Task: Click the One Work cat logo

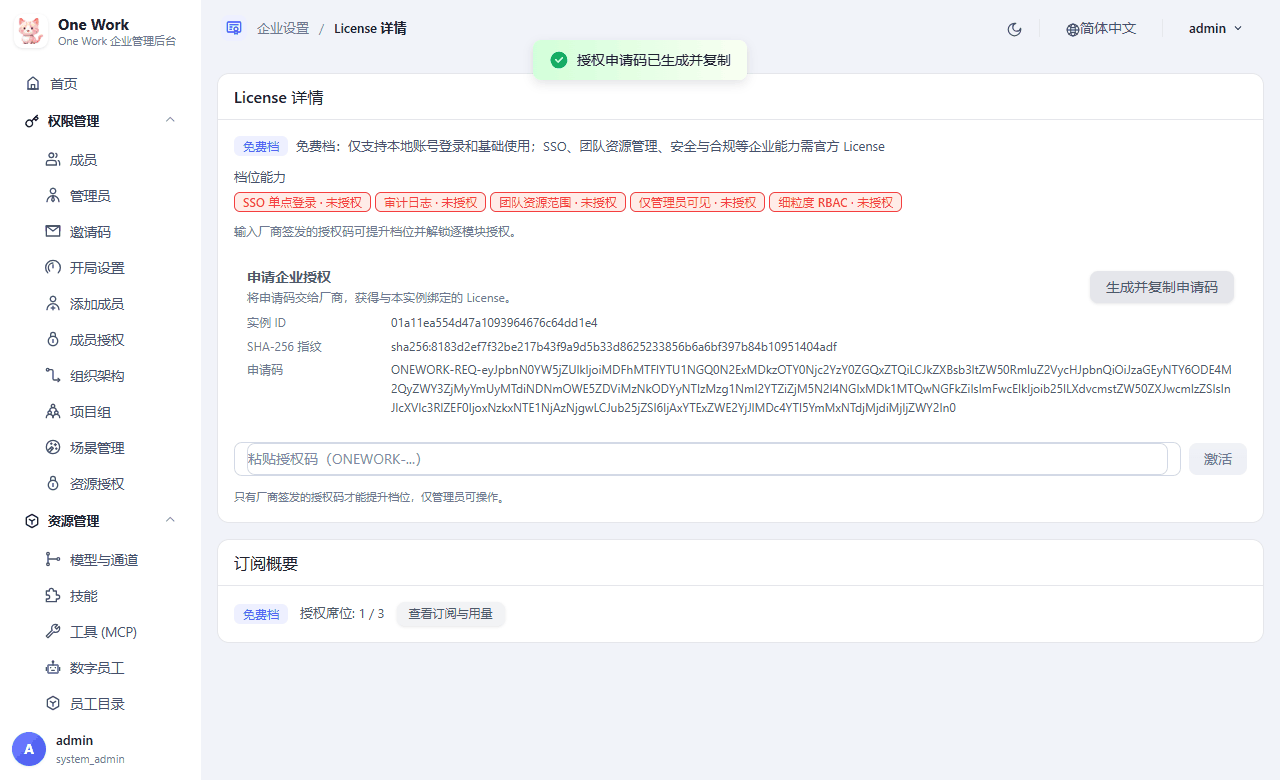Action: point(30,31)
